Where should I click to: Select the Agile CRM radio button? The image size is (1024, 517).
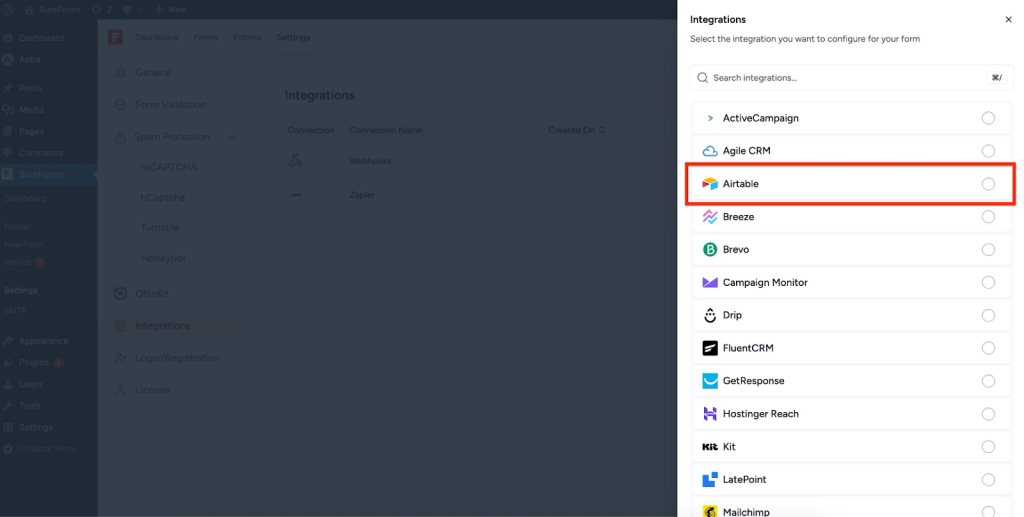click(988, 151)
